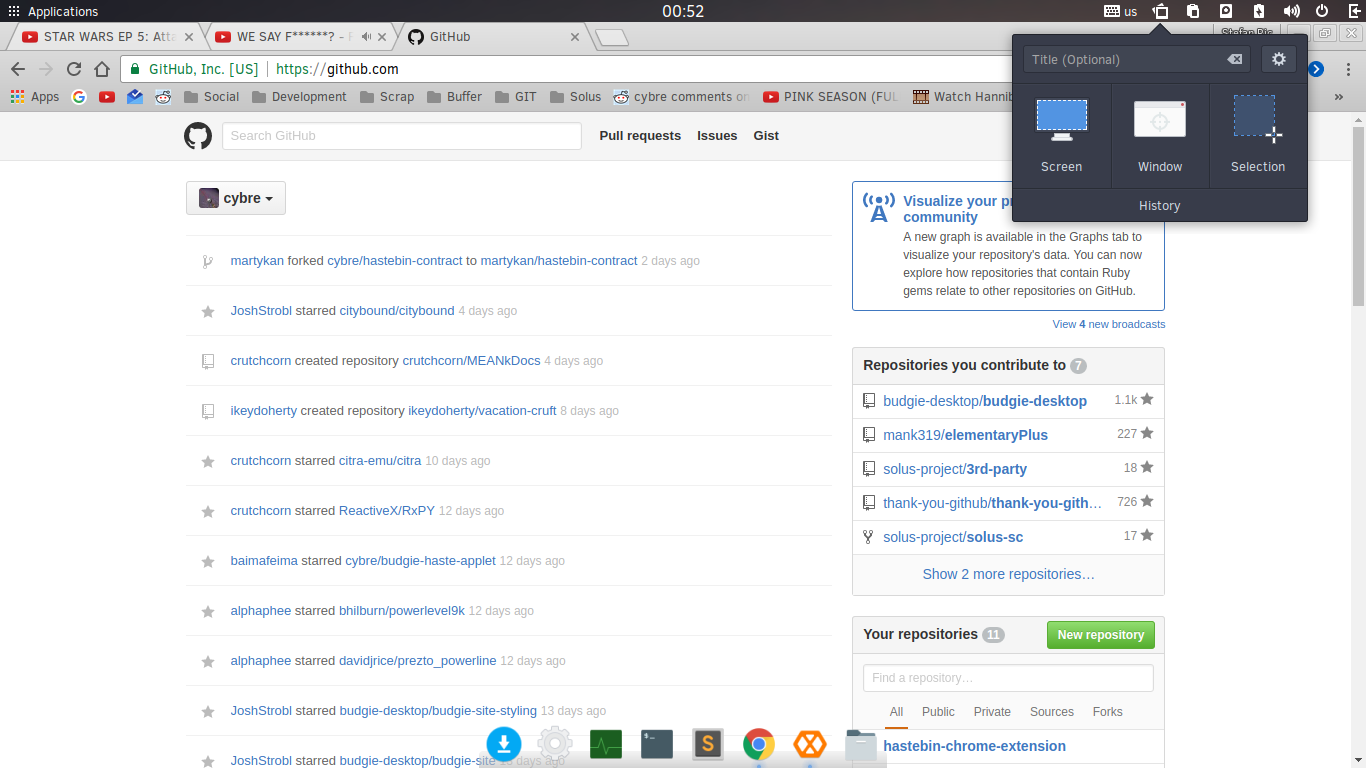Expand the Buffer bookmarks folder
Viewport: 1366px width, 768px height.
coord(454,97)
